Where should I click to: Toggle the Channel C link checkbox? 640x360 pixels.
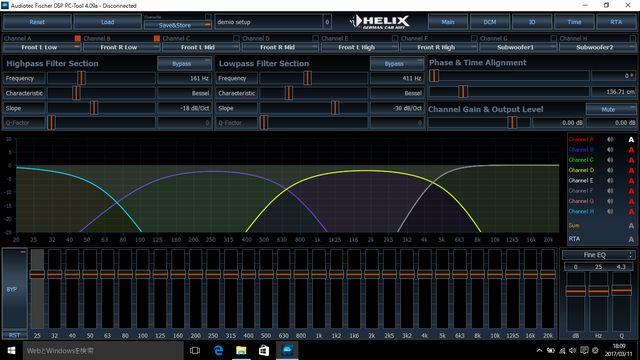236,38
